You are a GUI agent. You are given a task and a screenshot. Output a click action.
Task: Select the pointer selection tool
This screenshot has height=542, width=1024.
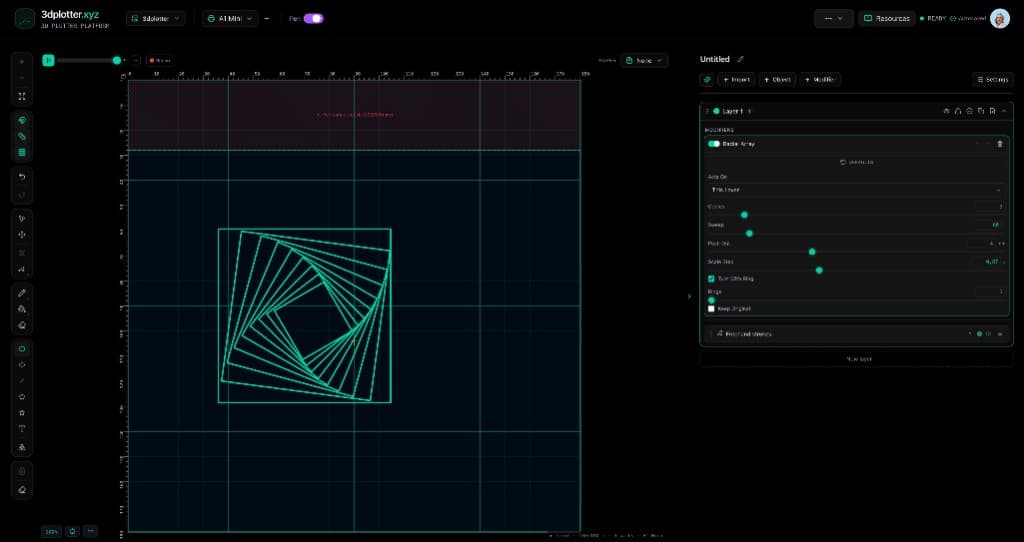[x=22, y=219]
